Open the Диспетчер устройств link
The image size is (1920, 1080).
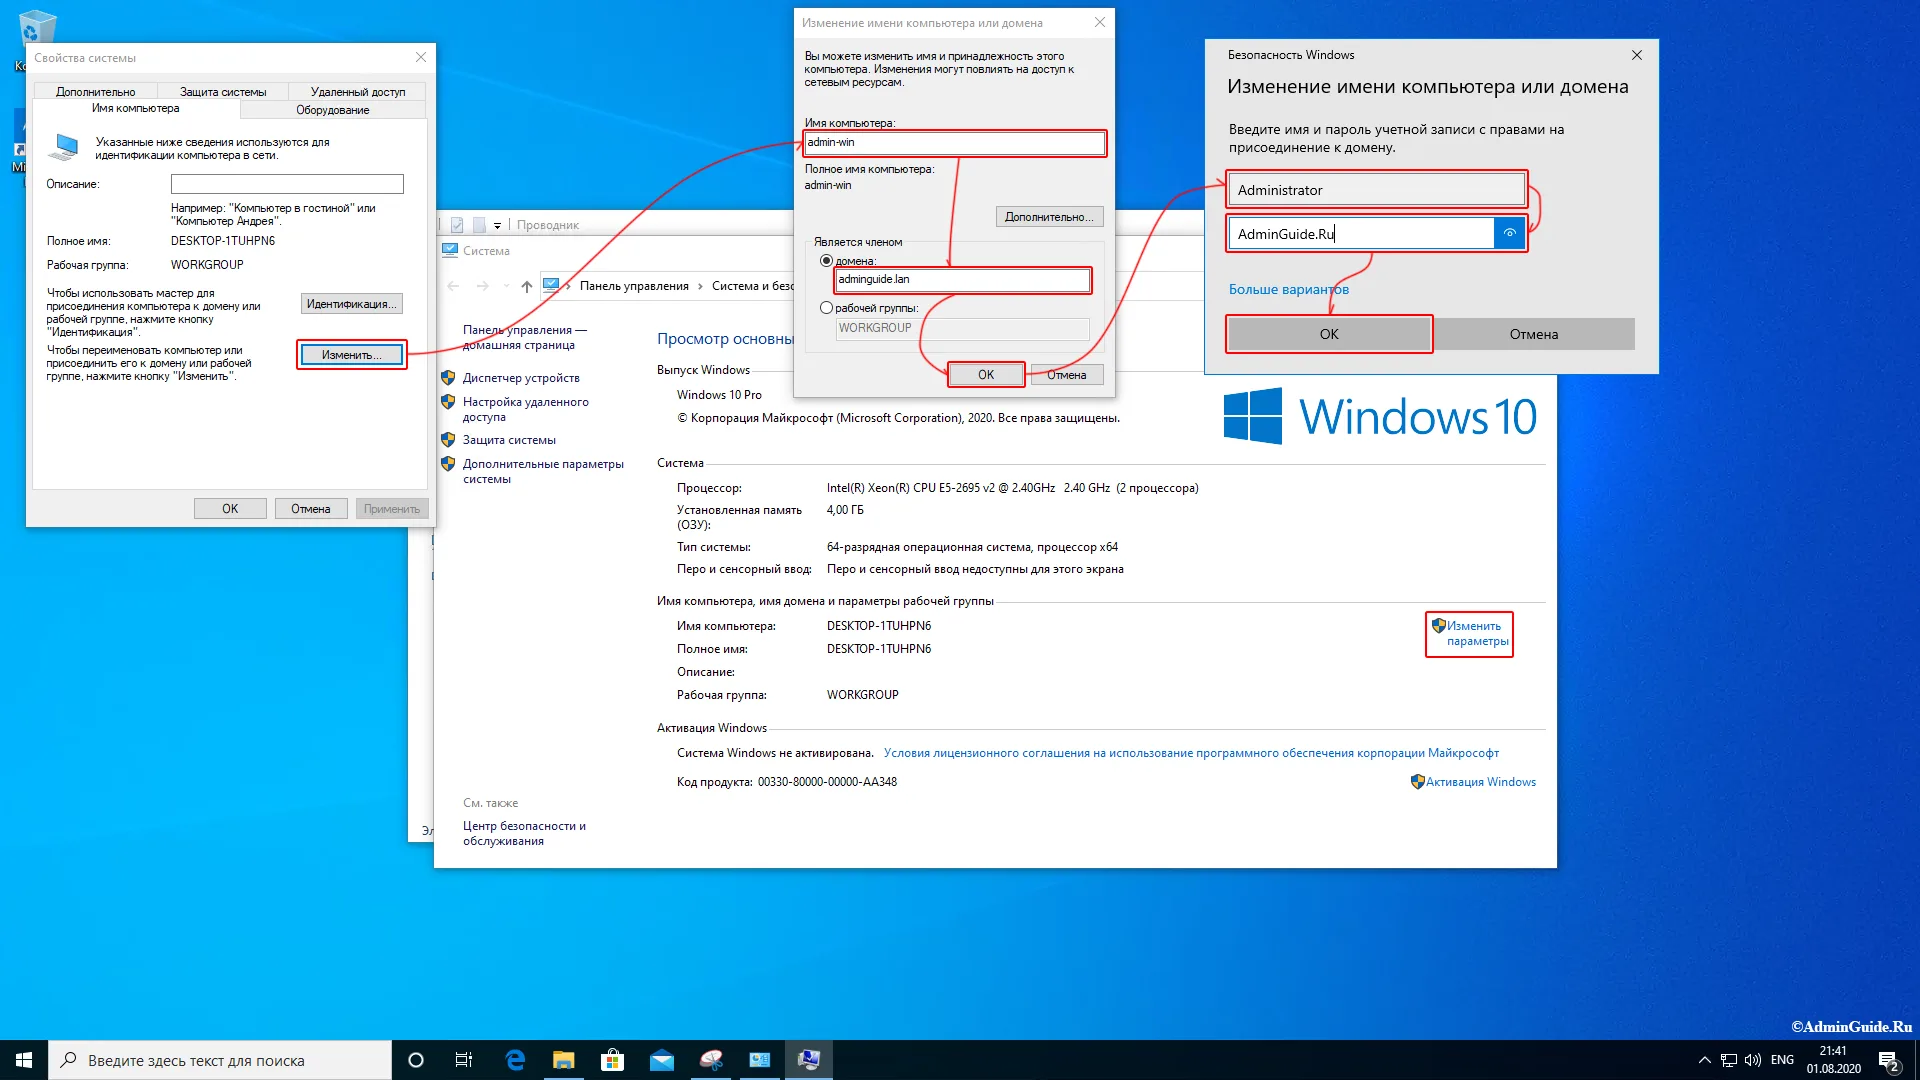tap(521, 378)
